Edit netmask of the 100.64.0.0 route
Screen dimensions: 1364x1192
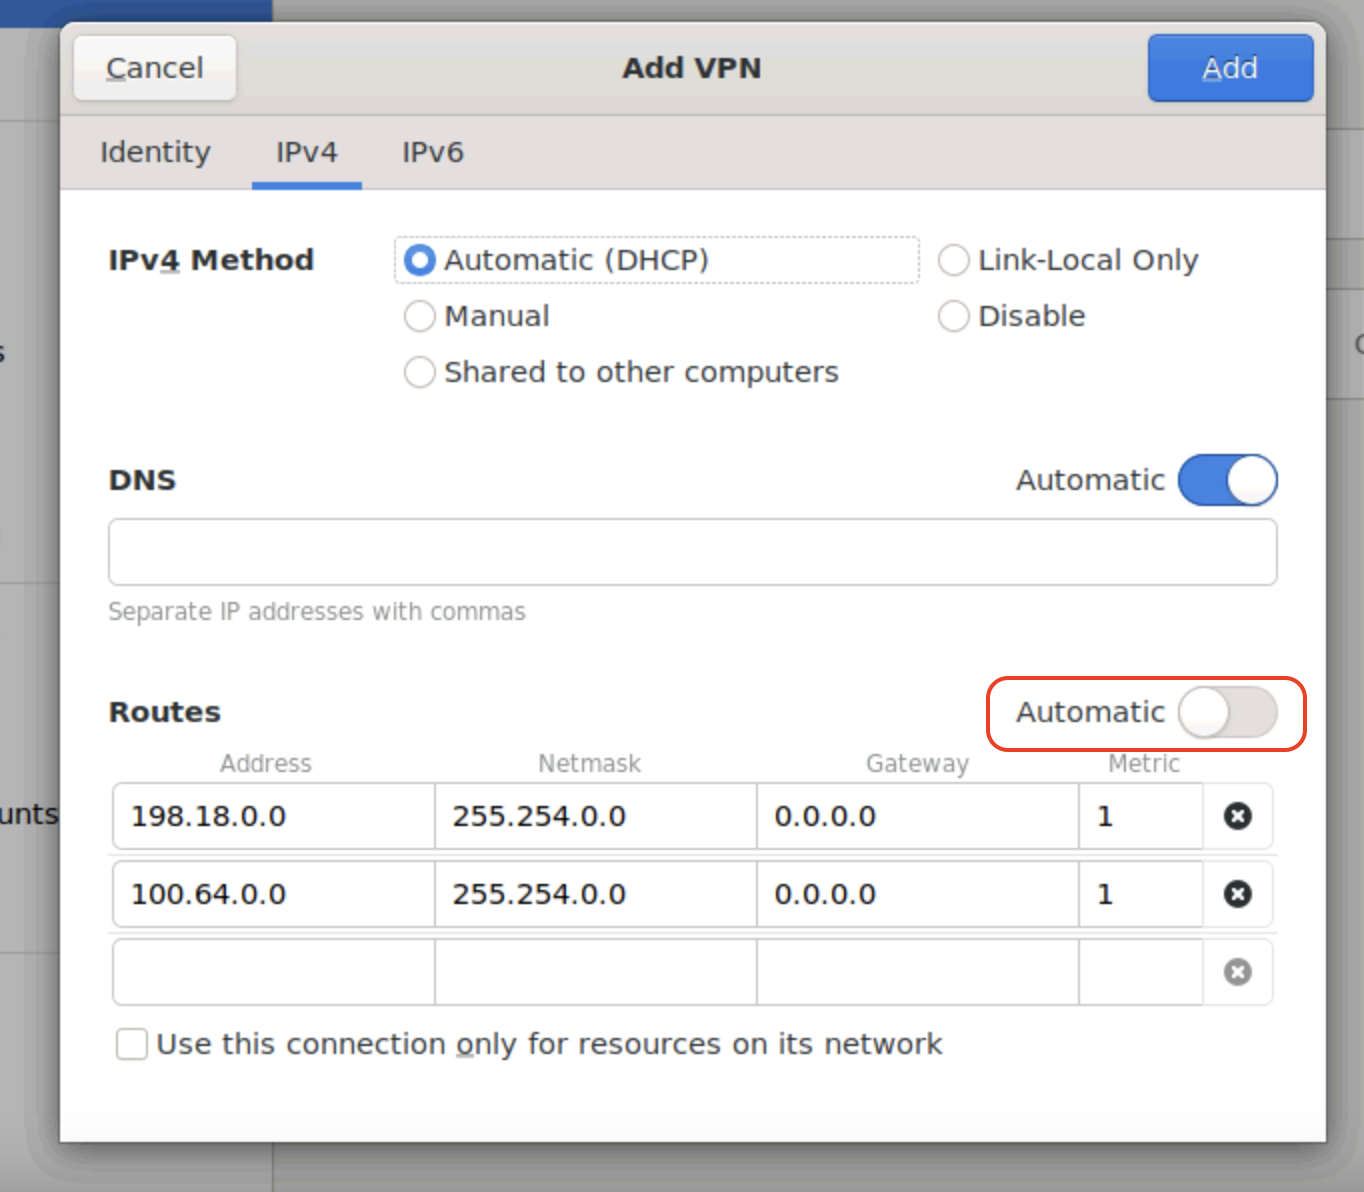596,894
